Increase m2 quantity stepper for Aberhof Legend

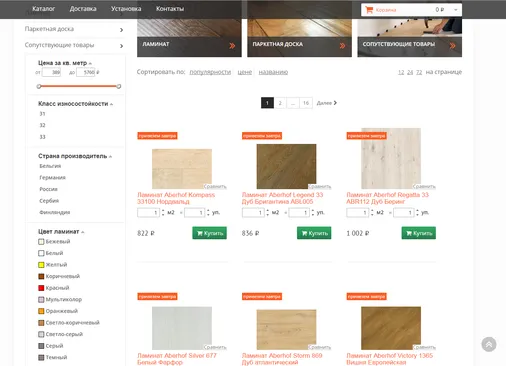(x=268, y=210)
